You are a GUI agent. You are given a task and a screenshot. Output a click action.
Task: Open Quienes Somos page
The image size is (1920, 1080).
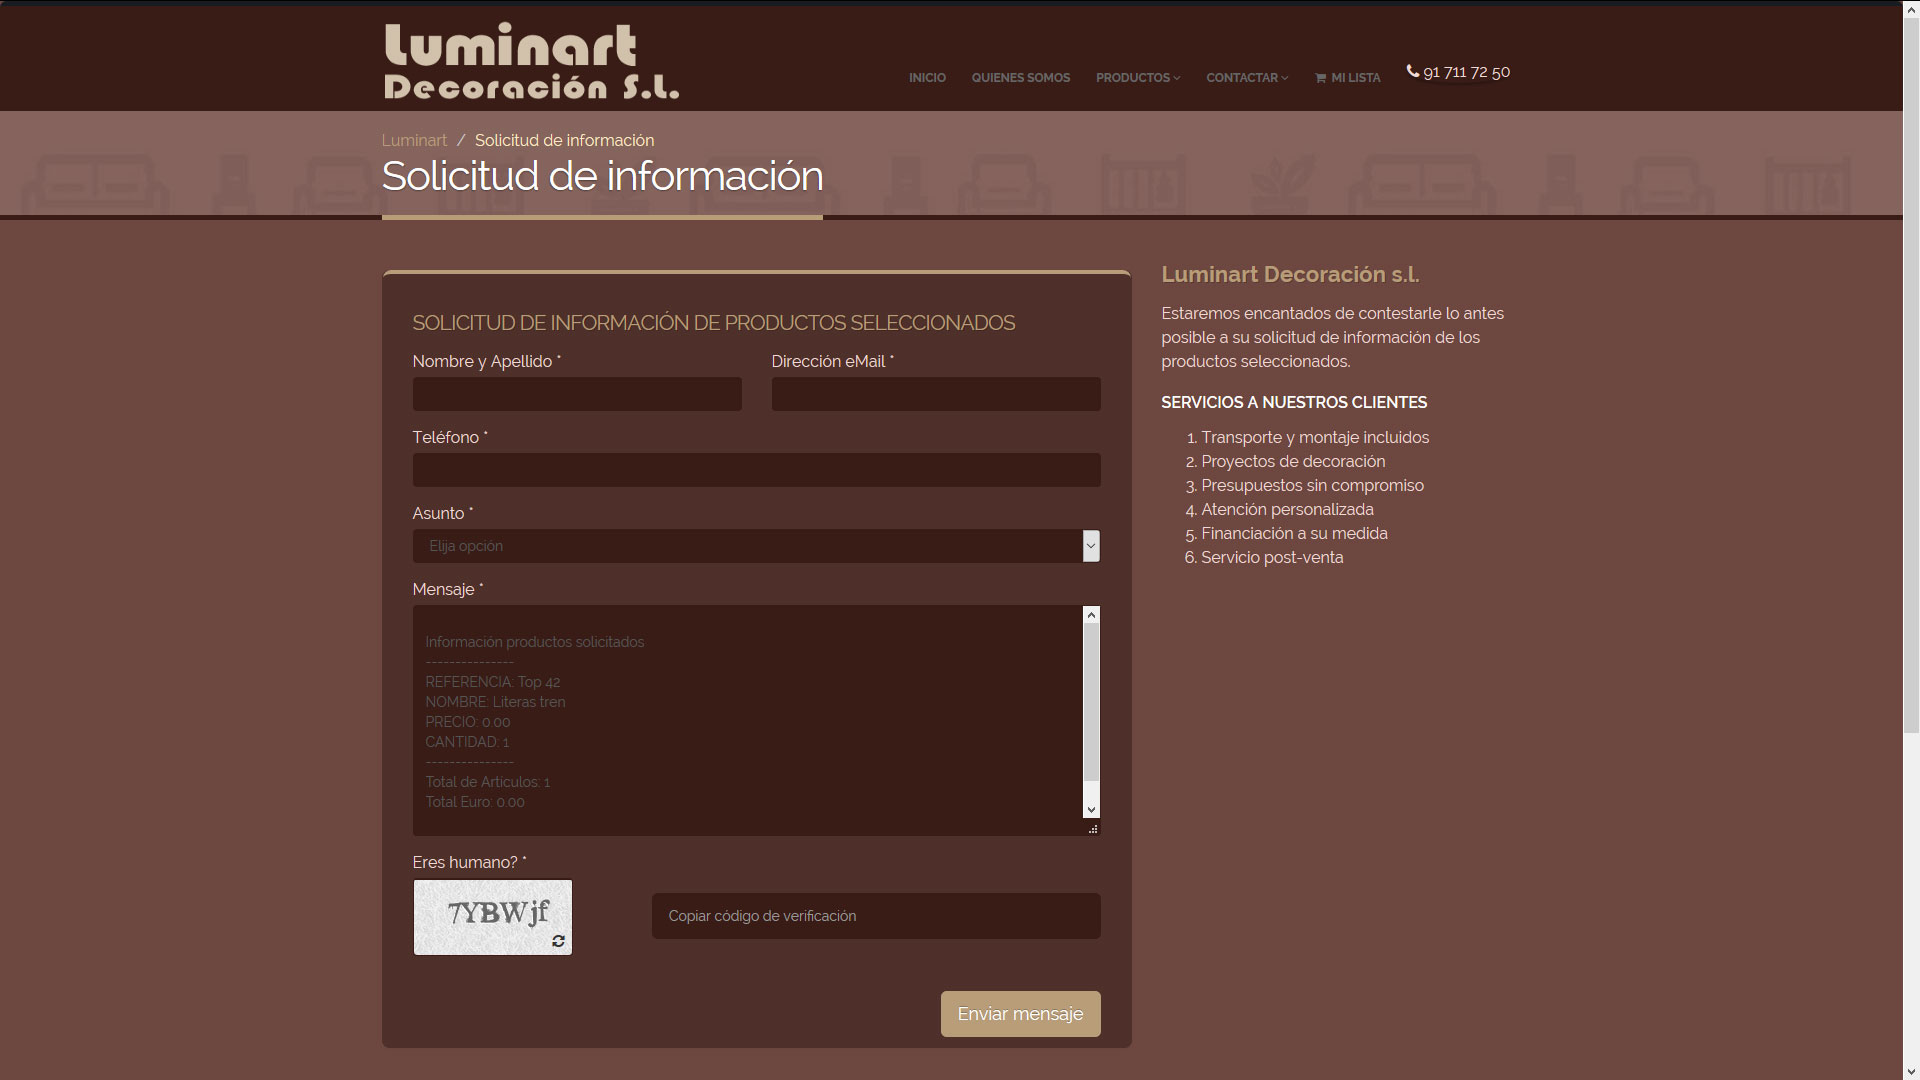point(1020,78)
